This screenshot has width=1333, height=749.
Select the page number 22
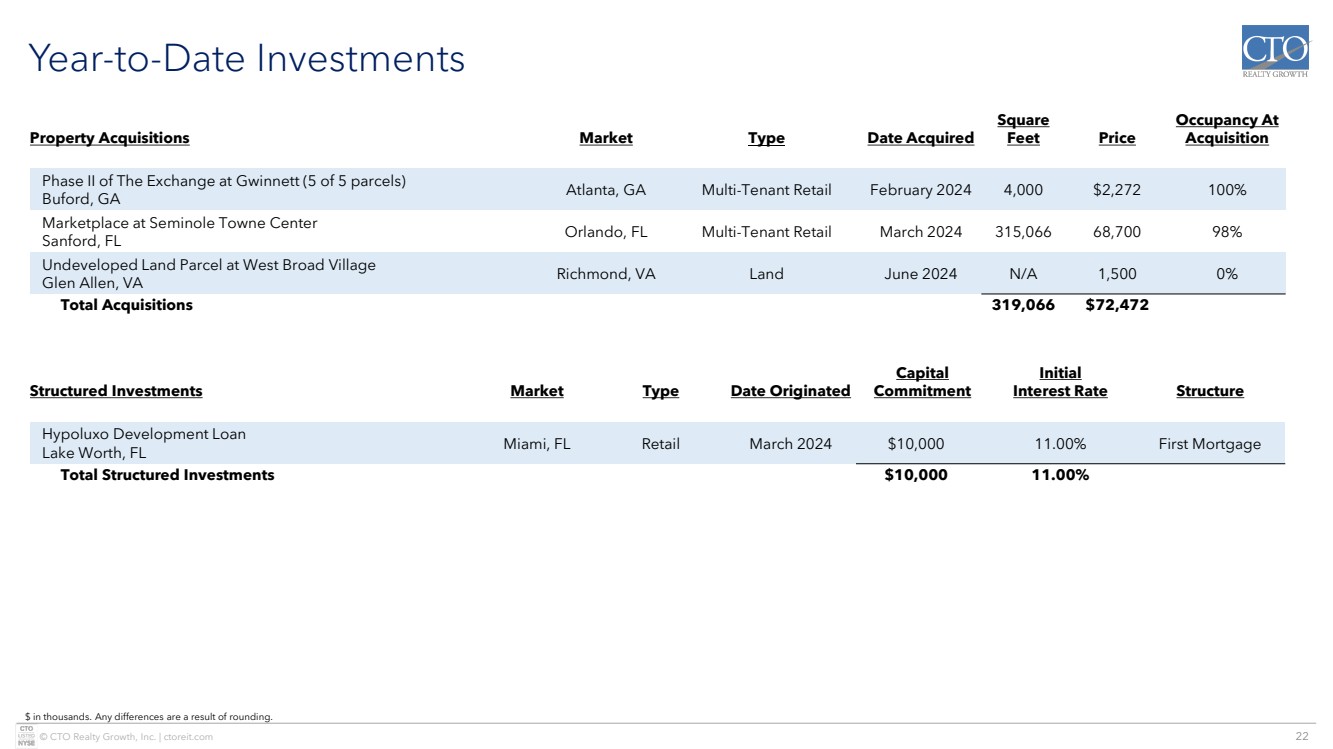(x=1301, y=737)
